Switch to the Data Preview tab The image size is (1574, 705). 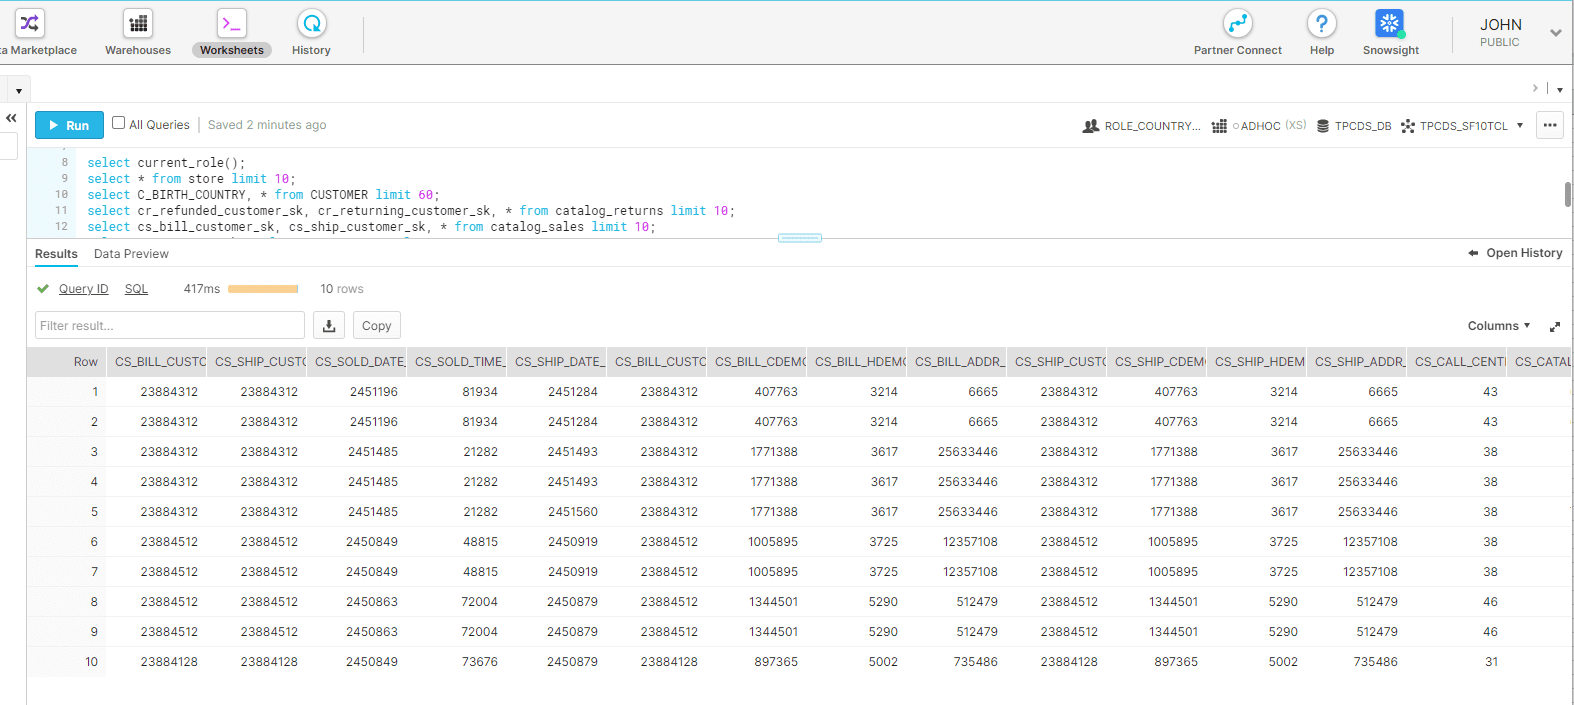(x=131, y=254)
